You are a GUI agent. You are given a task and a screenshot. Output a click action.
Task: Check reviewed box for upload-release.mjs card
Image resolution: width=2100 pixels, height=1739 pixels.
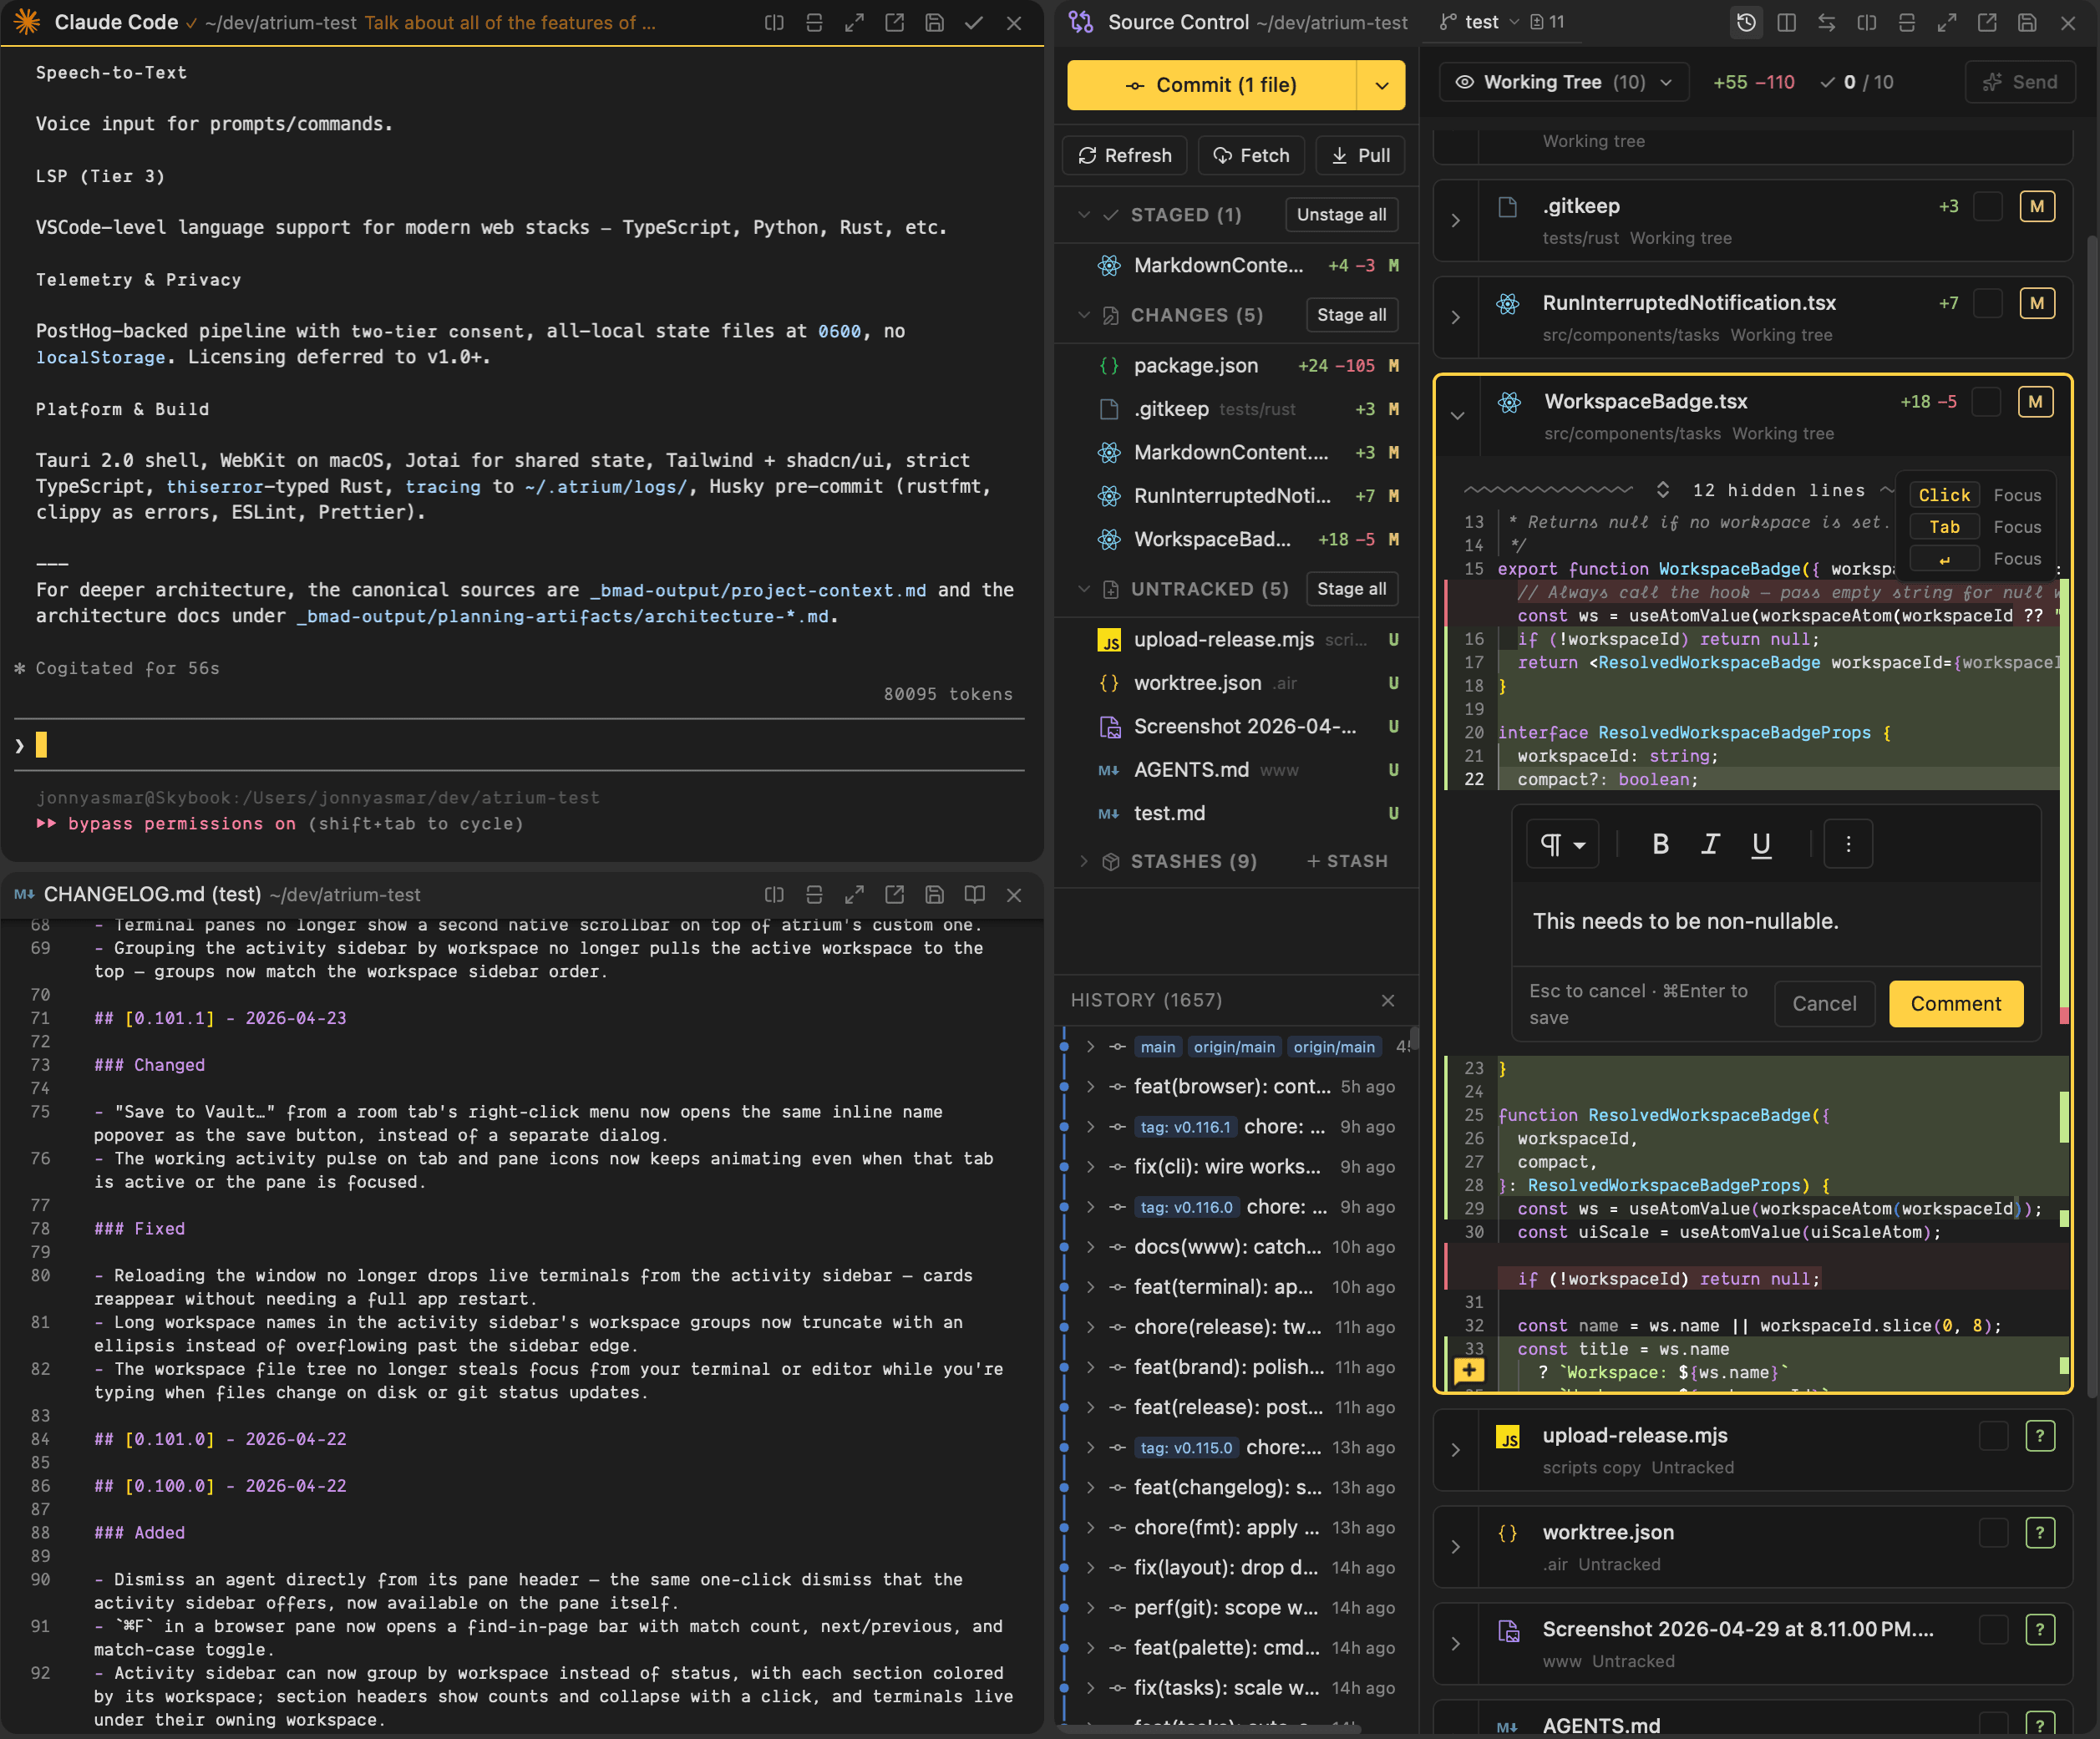tap(1993, 1435)
